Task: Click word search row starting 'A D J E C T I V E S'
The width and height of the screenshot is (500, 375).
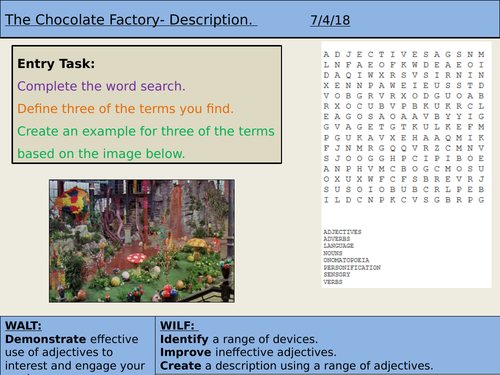Action: click(404, 54)
